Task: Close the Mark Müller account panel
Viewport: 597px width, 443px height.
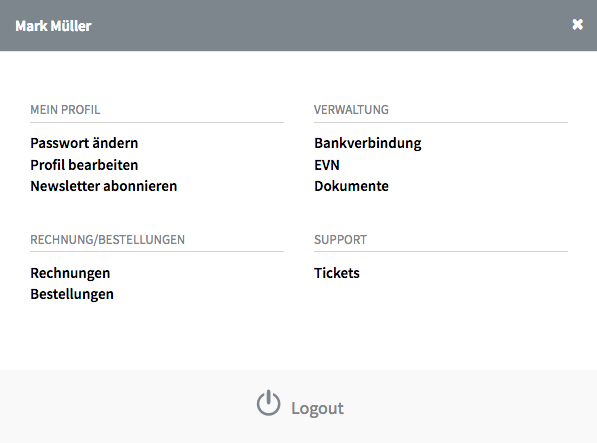Action: (x=577, y=24)
